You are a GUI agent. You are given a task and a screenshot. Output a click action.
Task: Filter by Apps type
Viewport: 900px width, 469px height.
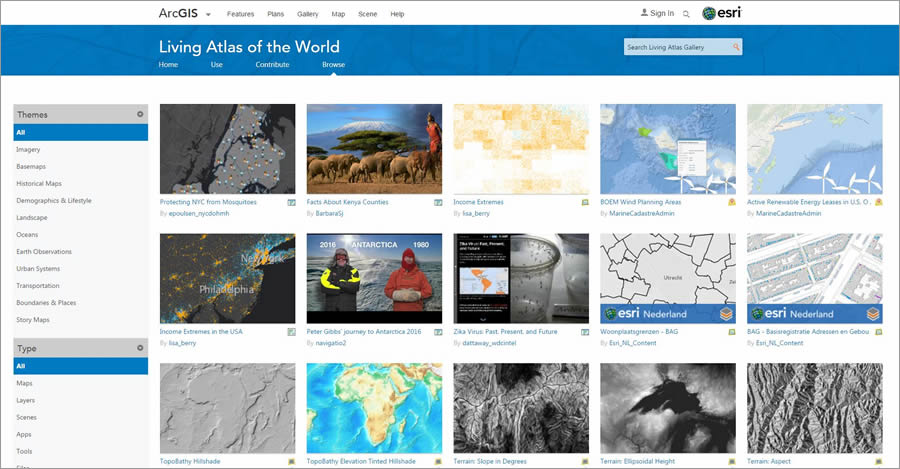[x=24, y=435]
